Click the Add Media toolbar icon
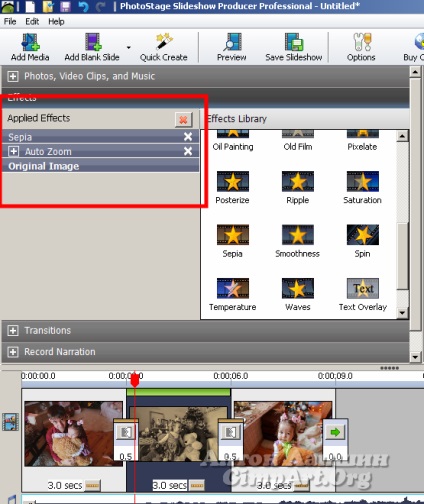The width and height of the screenshot is (424, 504). coord(30,42)
